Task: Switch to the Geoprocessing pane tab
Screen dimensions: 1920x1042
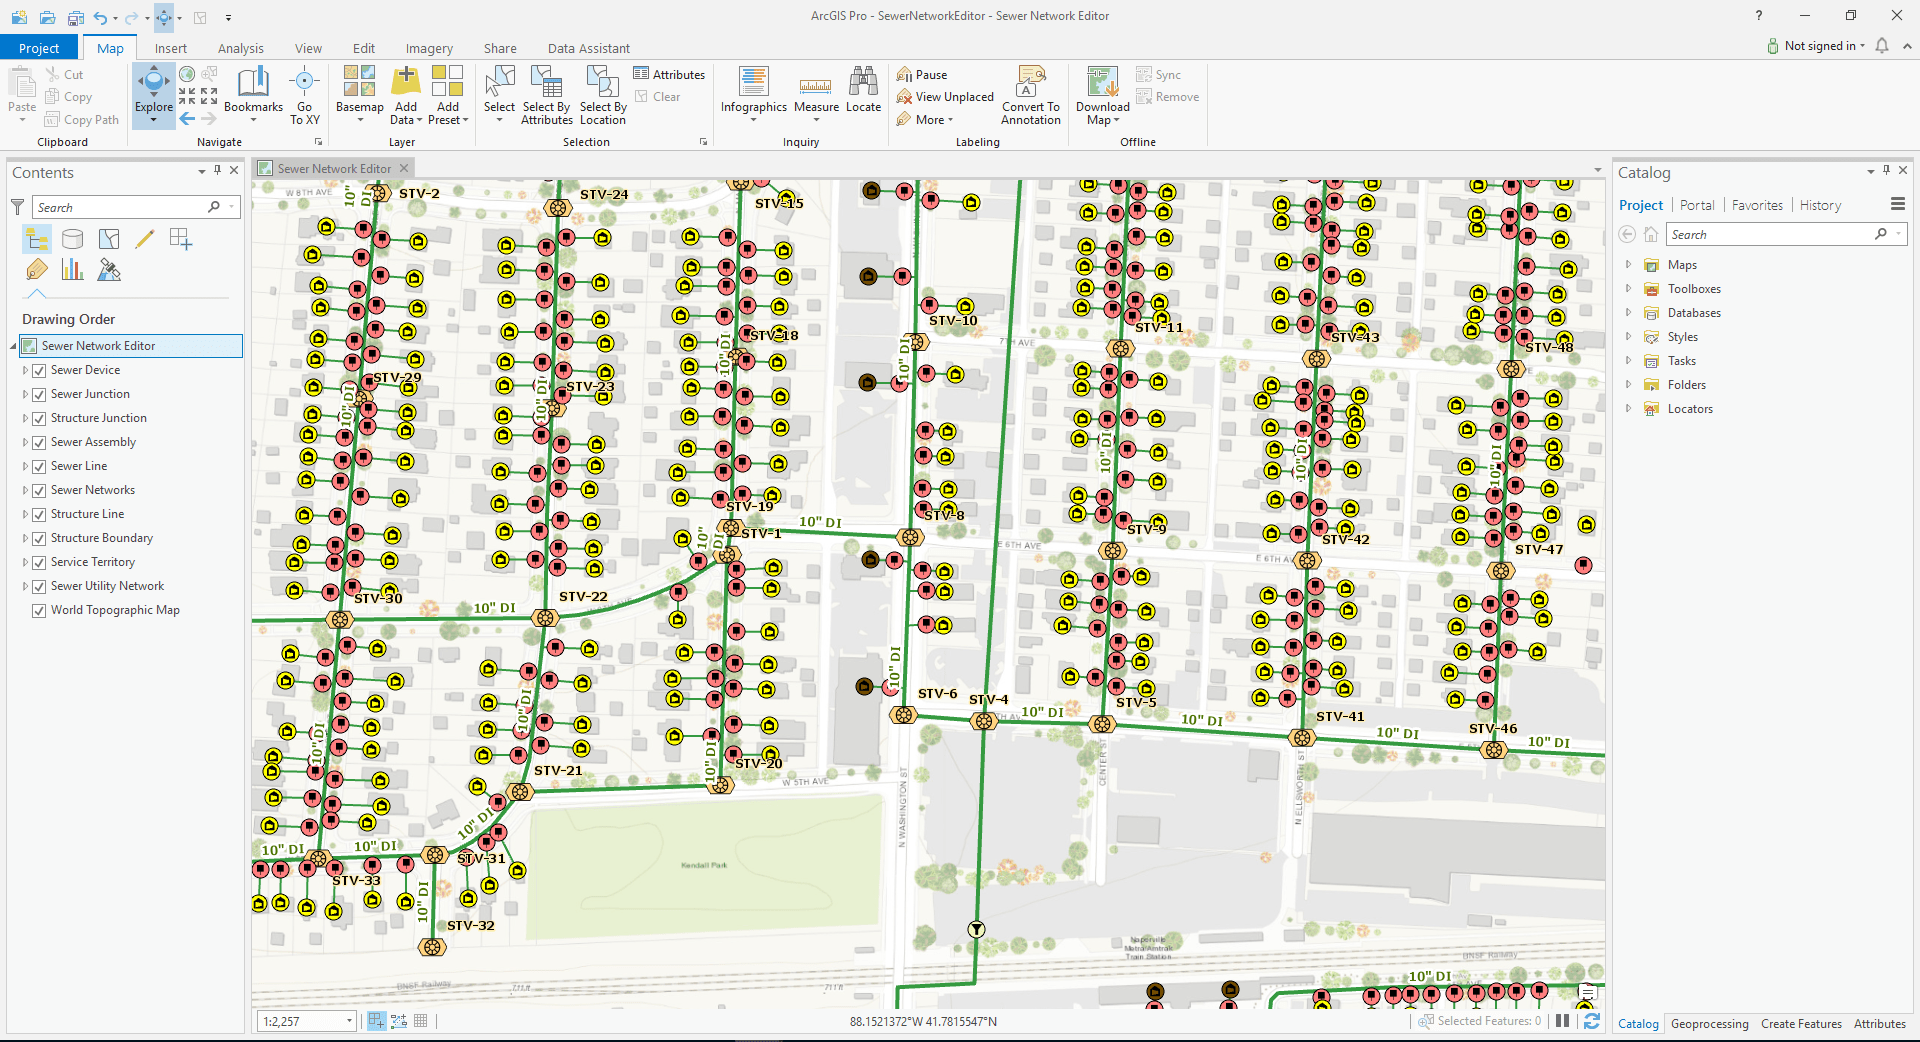Action: pos(1710,1024)
